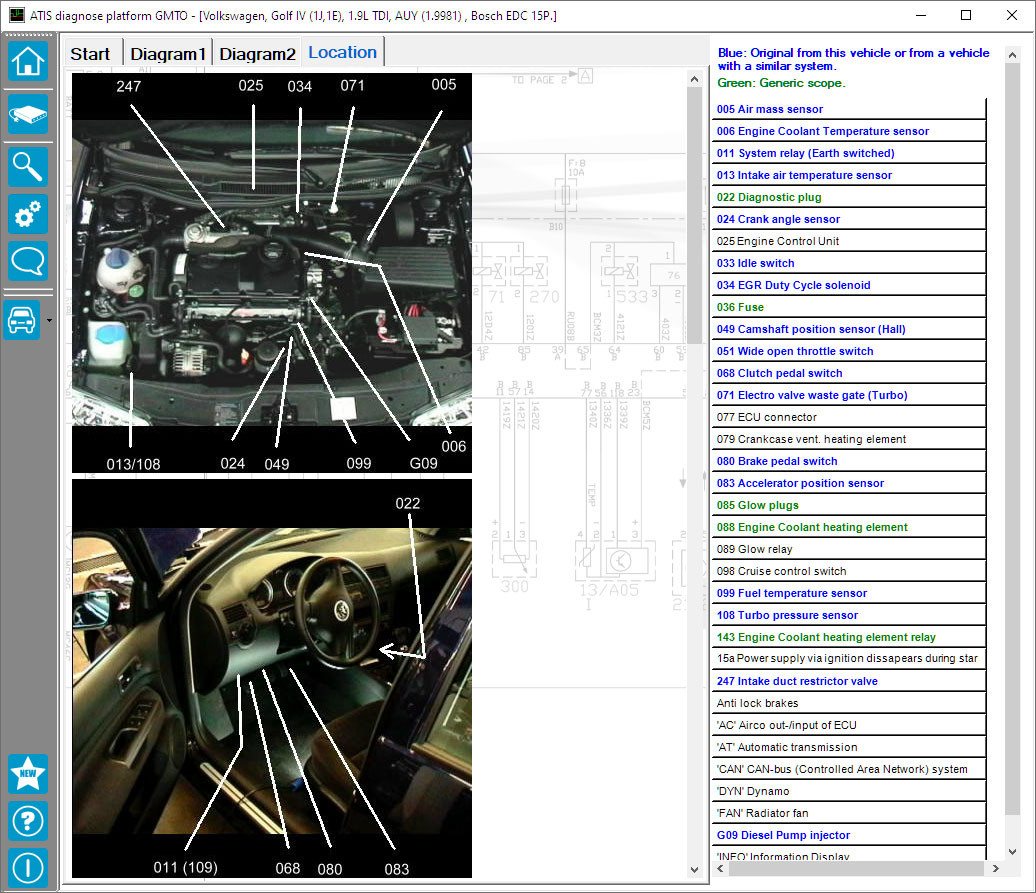Viewport: 1036px width, 893px height.
Task: Click 079 Crankcase vent. heating element
Action: 848,439
